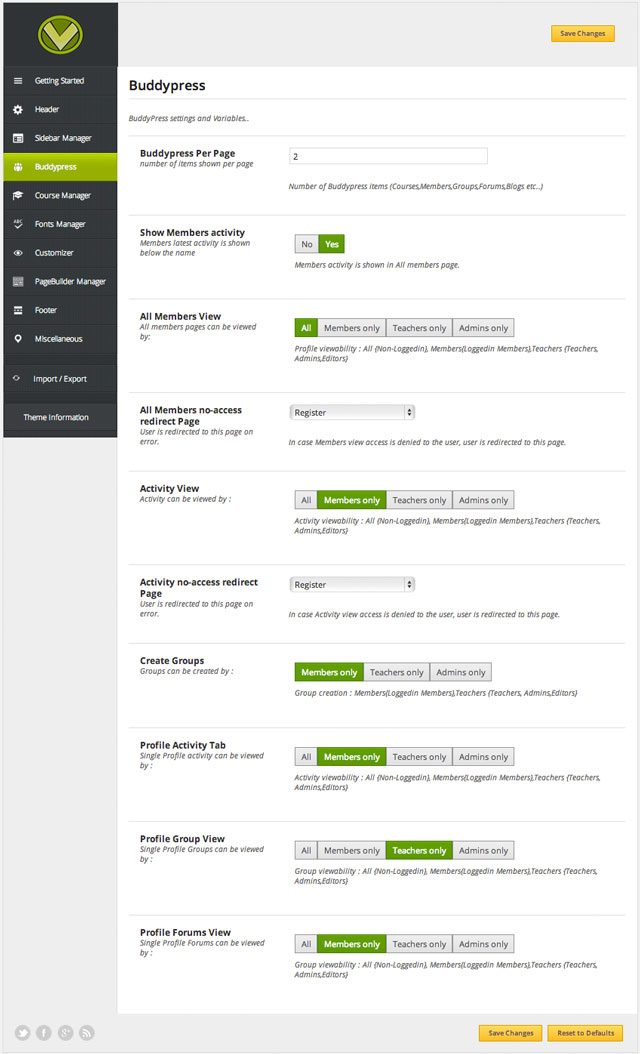Click the bottom Save Changes button
The height and width of the screenshot is (1054, 640).
pos(510,1032)
